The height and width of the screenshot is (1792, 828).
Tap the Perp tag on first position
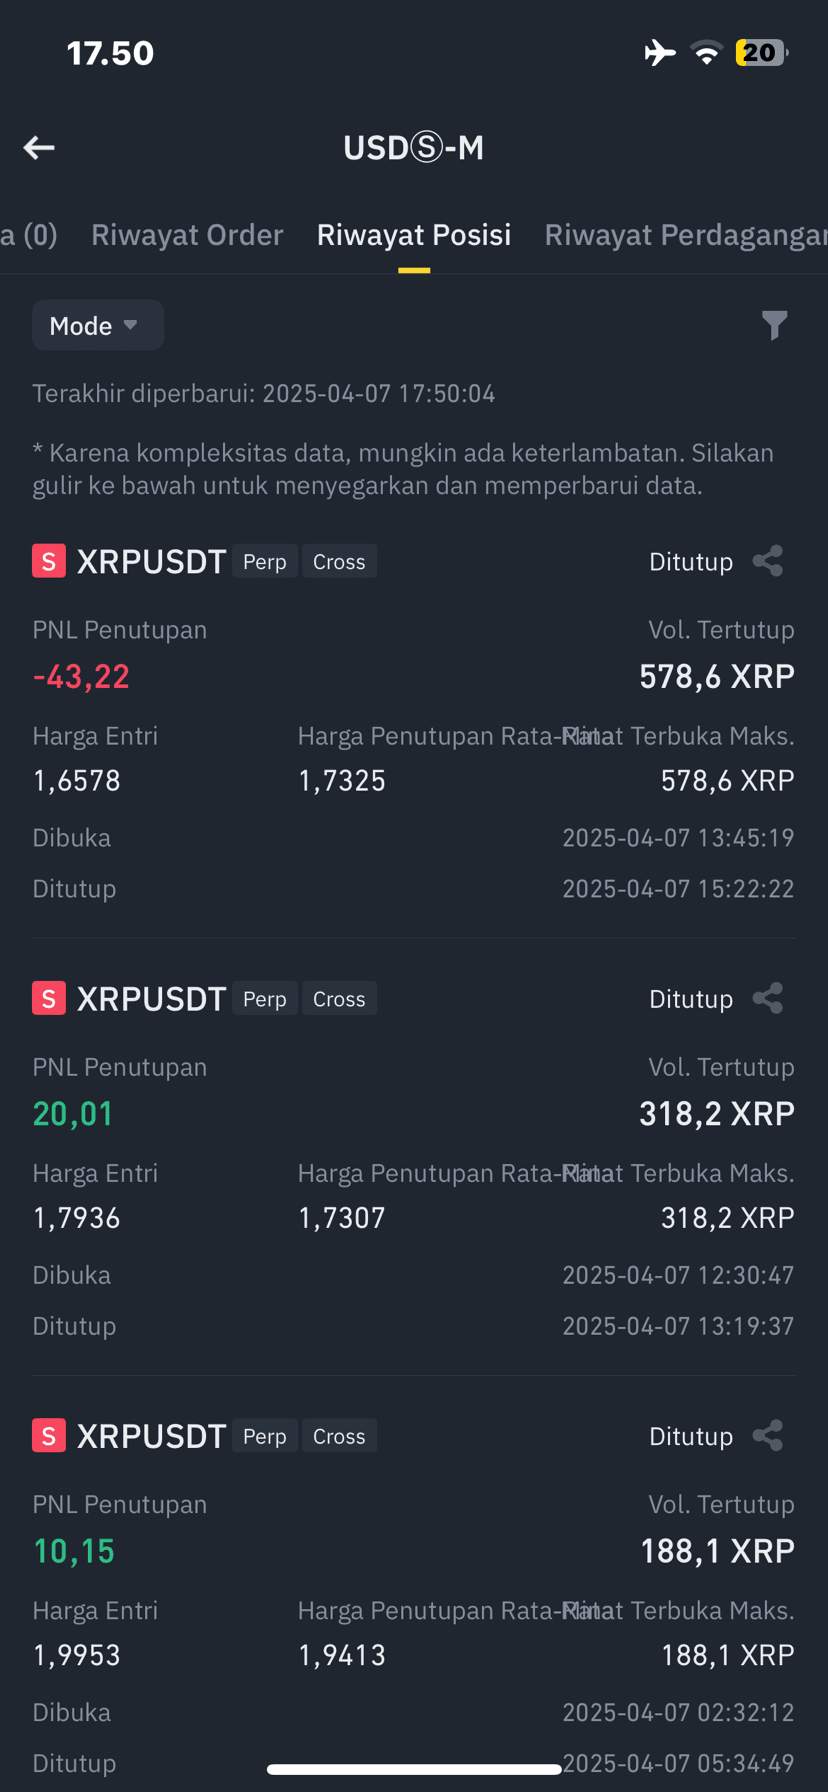[265, 561]
